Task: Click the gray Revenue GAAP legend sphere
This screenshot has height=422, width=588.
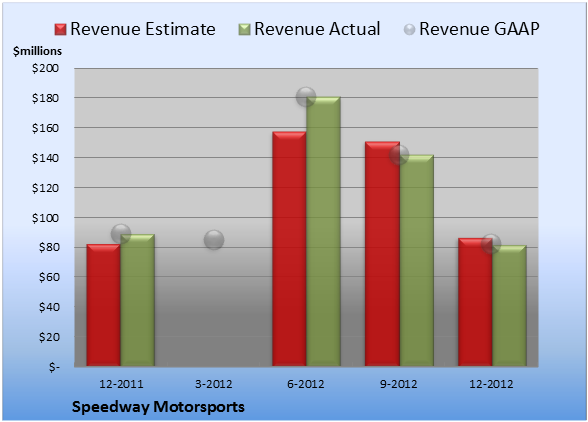Action: (x=409, y=29)
